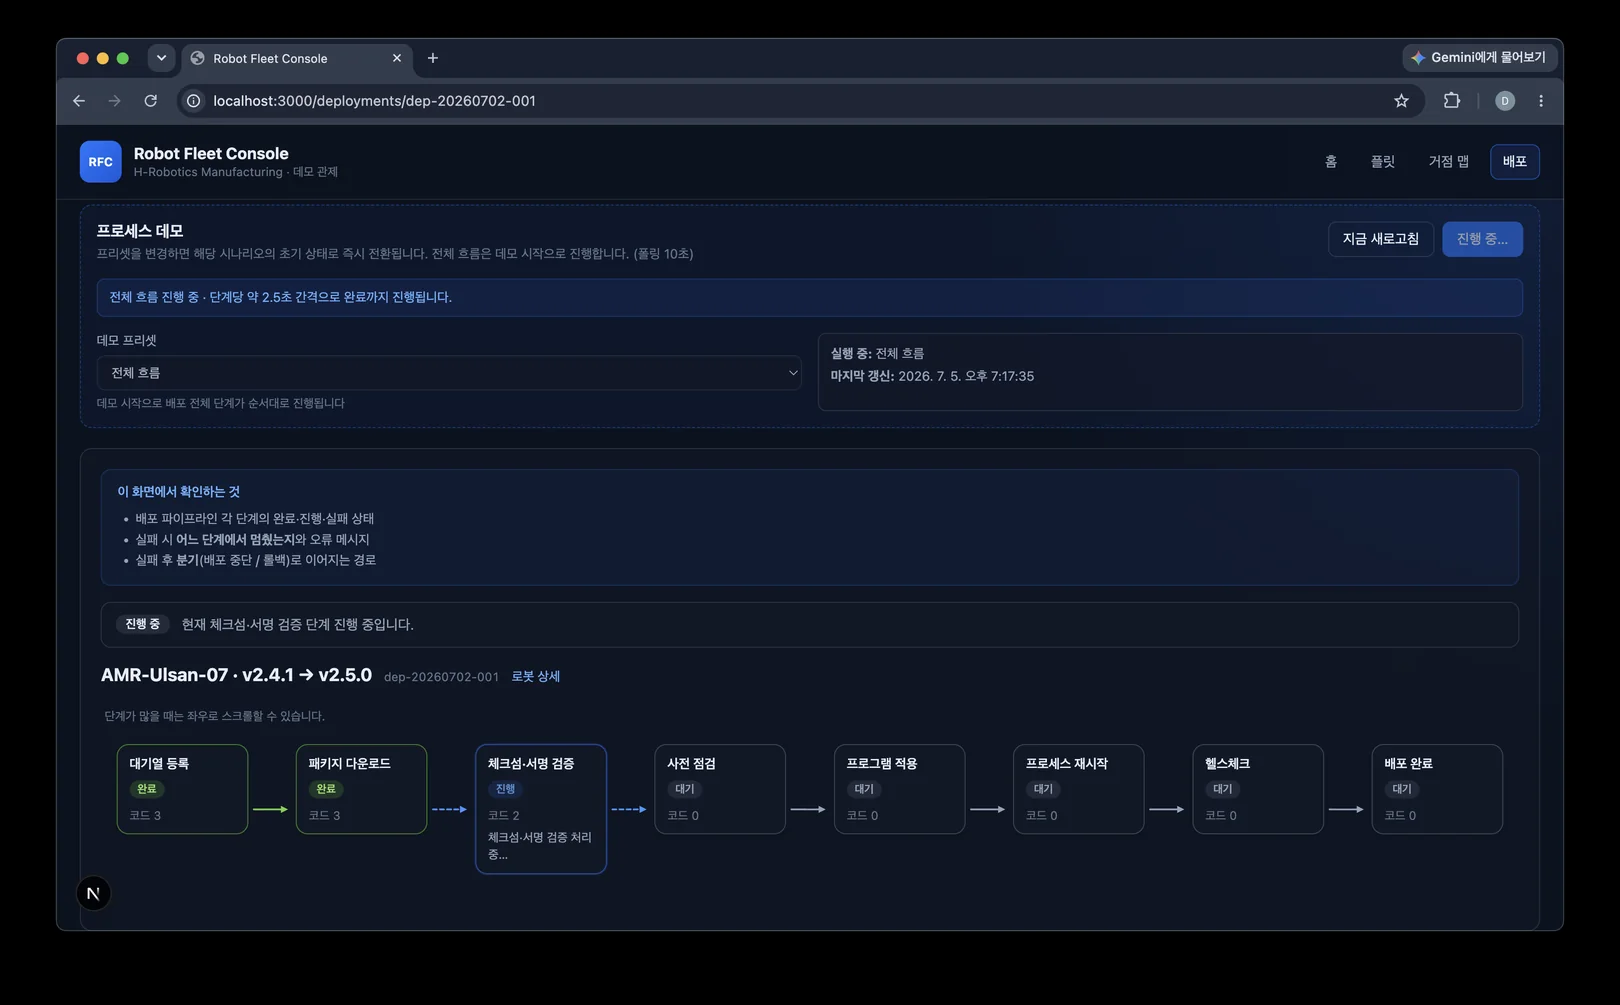Select the 사전 점검 stage card
Screen dimensions: 1620x1005
(720, 789)
